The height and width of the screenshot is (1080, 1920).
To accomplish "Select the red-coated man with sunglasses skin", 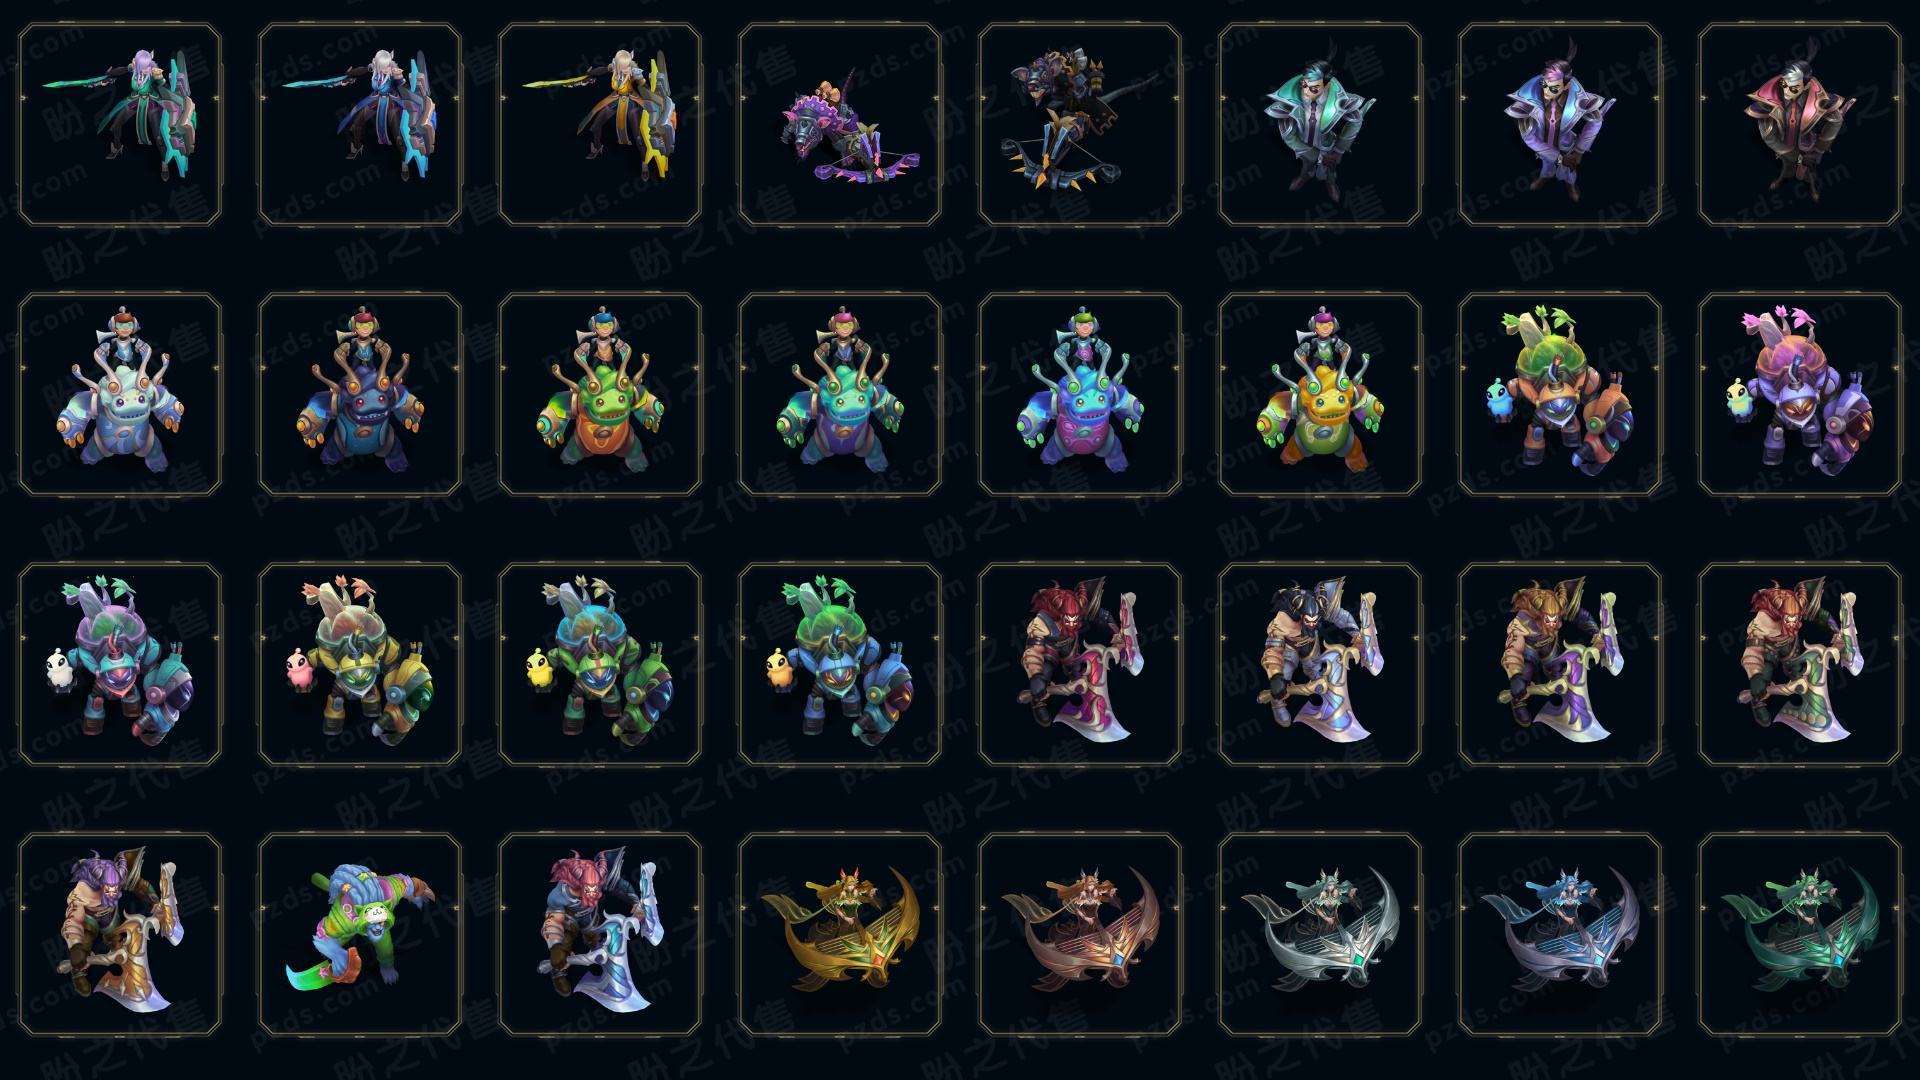I will click(x=1800, y=125).
